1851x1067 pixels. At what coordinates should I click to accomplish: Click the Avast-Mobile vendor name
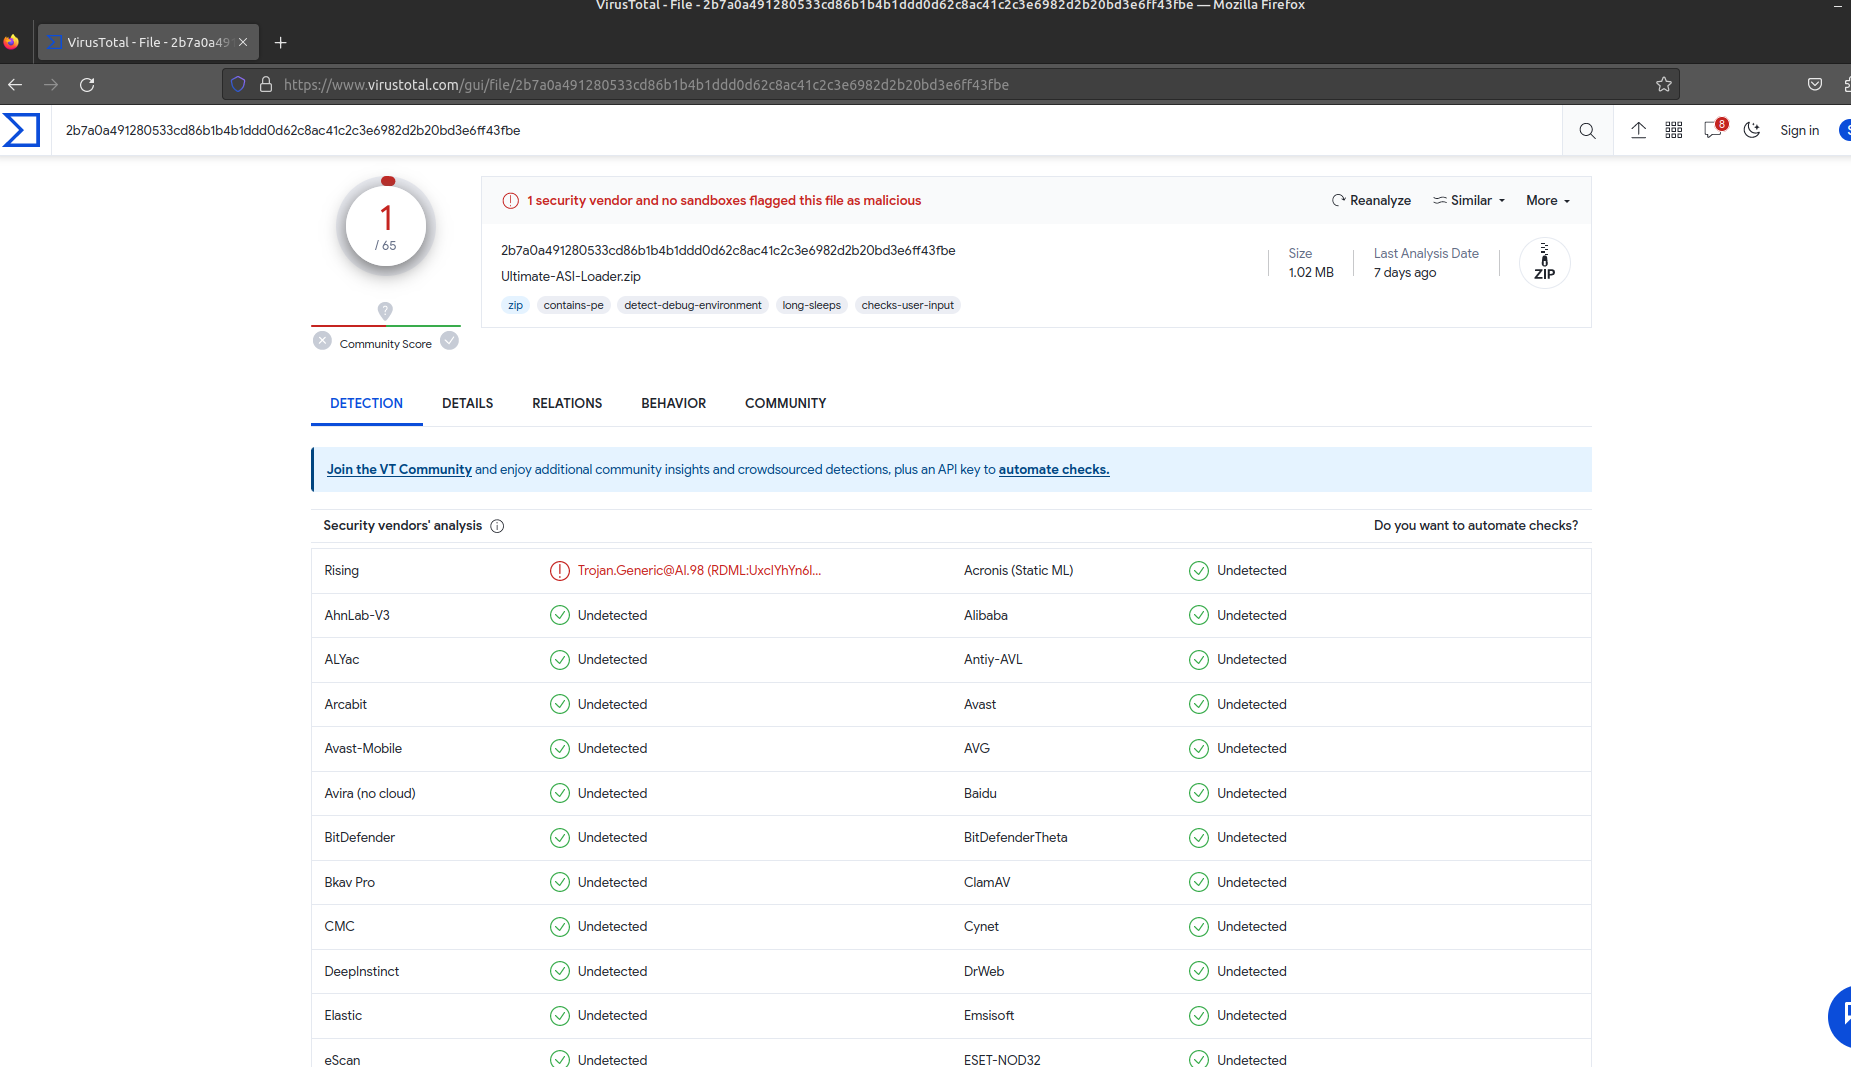click(x=363, y=748)
